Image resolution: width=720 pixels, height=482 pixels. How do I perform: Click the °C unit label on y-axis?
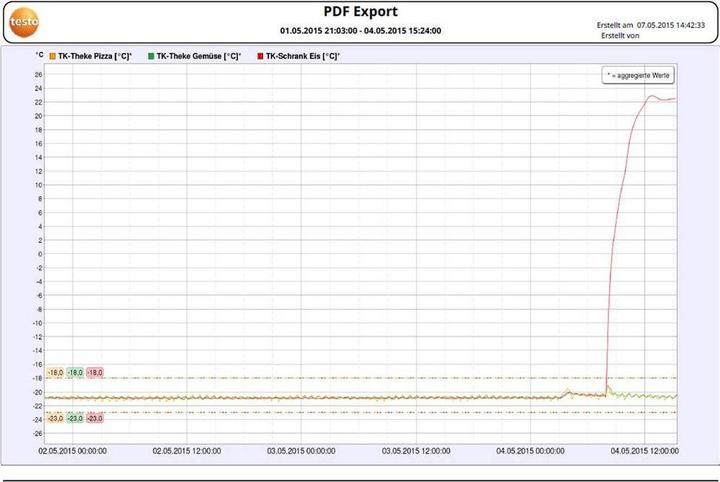click(39, 57)
